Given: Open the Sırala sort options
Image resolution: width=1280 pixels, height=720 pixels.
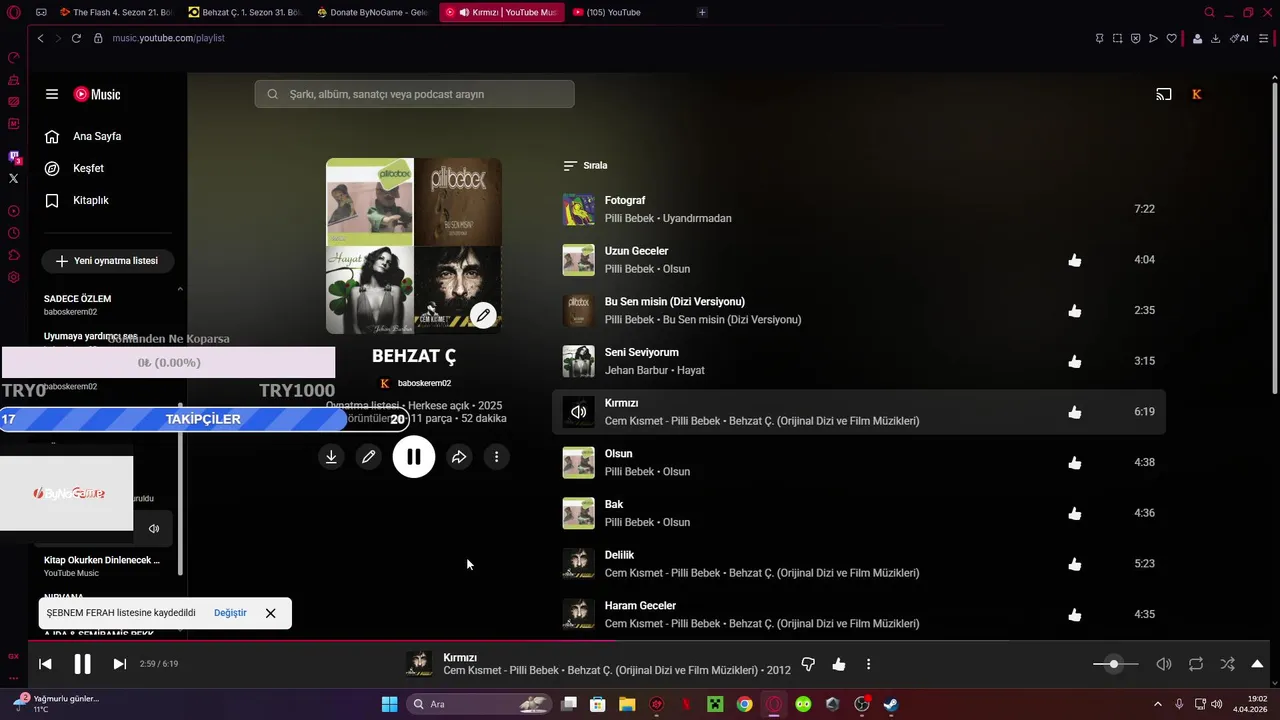Looking at the screenshot, I should click(x=585, y=166).
